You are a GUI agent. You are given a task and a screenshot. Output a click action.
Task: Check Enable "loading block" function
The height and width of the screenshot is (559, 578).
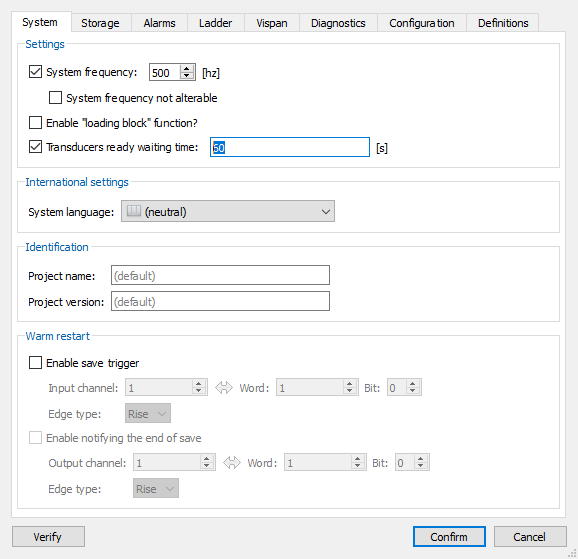(x=35, y=122)
